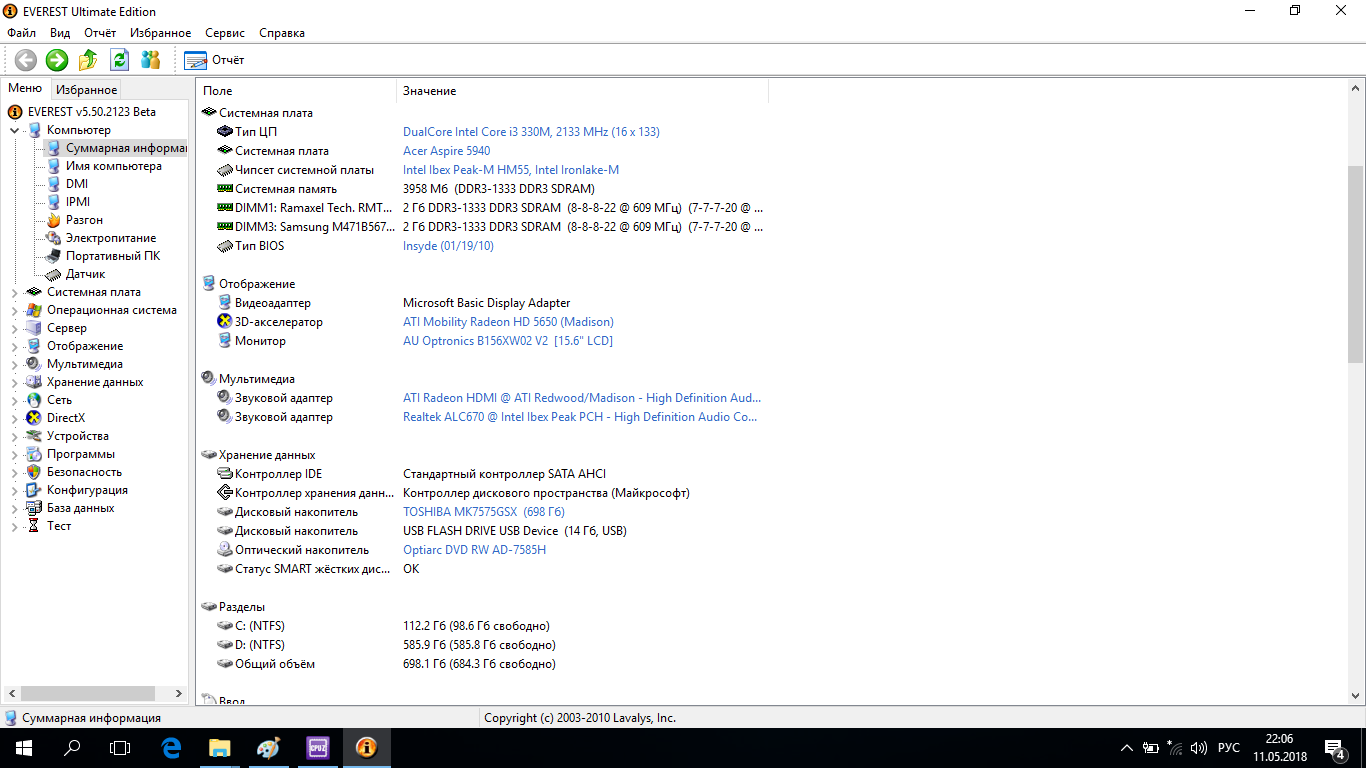Expand the Хранение данных tree node
Viewport: 1366px width, 768px height.
click(15, 382)
